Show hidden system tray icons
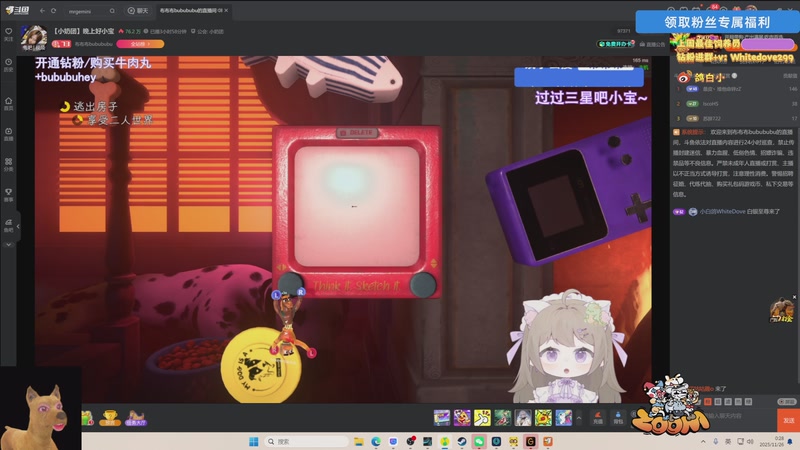Viewport: 800px width, 450px height. coord(704,441)
